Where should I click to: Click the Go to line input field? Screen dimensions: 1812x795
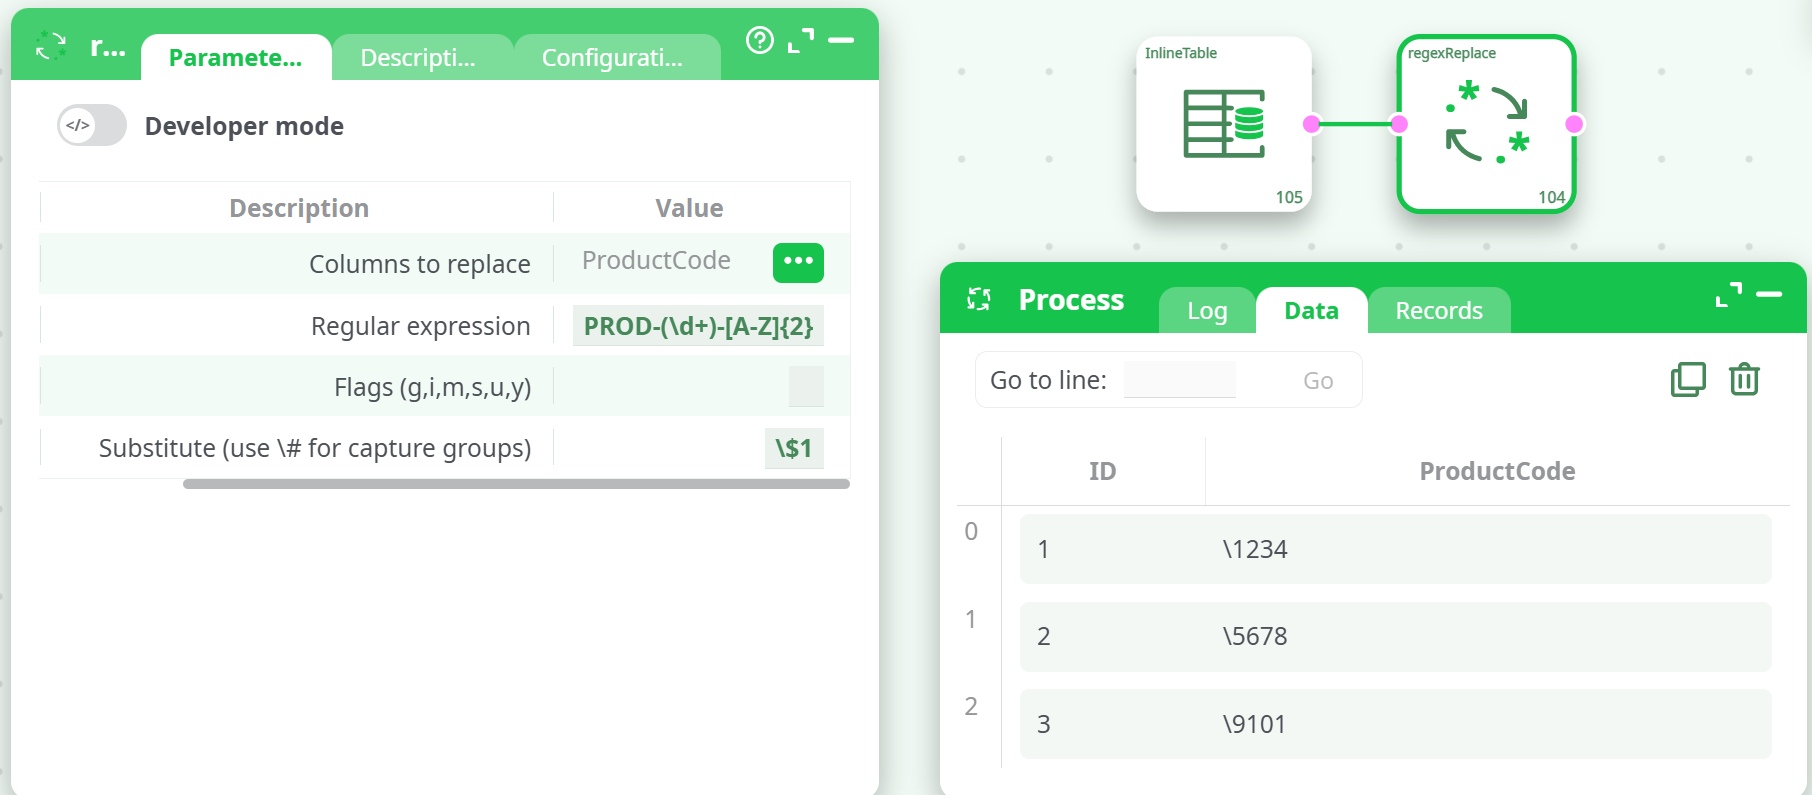click(1180, 380)
